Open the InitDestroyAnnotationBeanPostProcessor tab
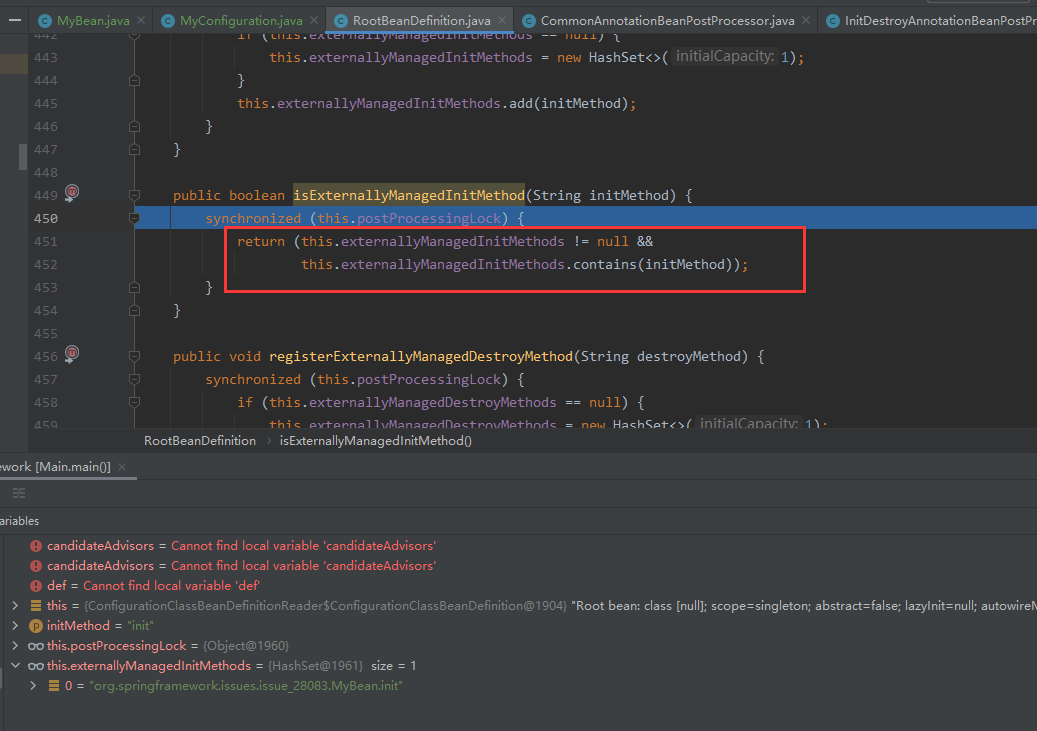The height and width of the screenshot is (731, 1037). (940, 21)
